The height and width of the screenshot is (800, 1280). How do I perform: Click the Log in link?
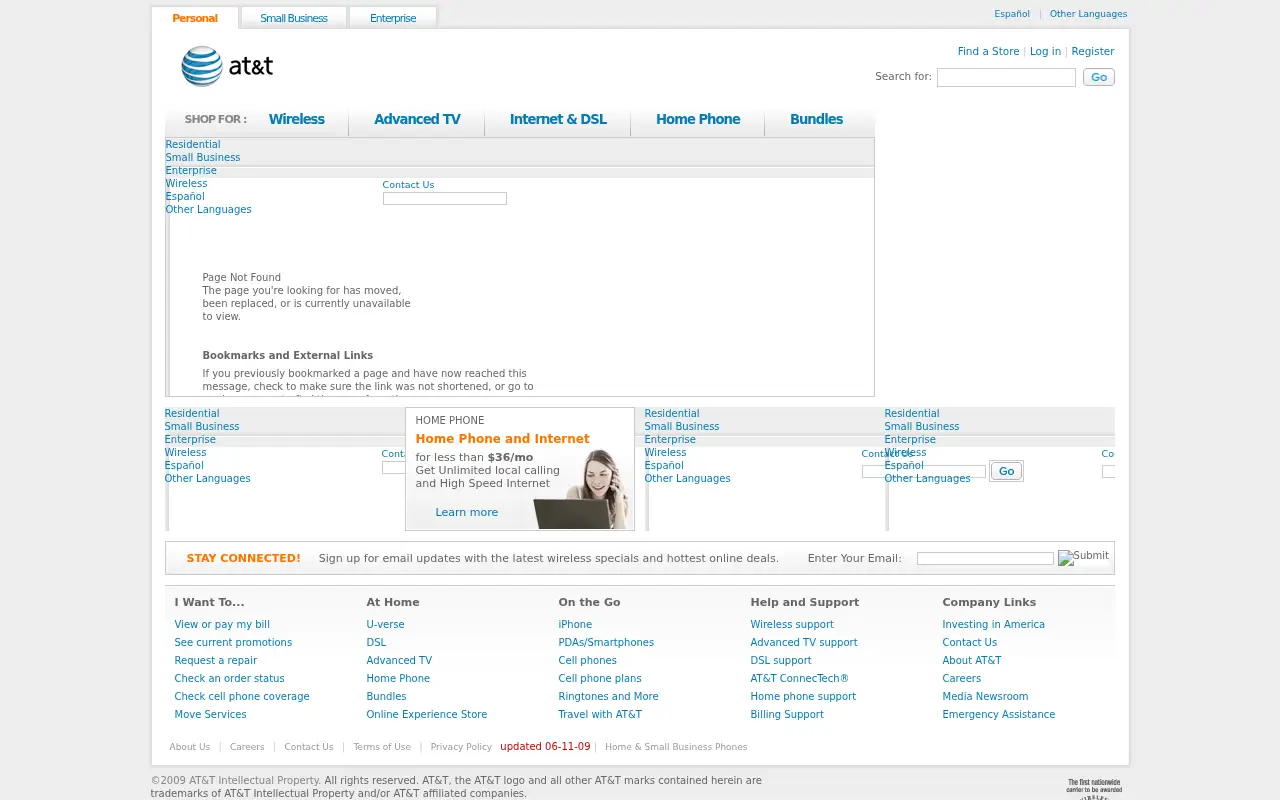coord(1045,51)
